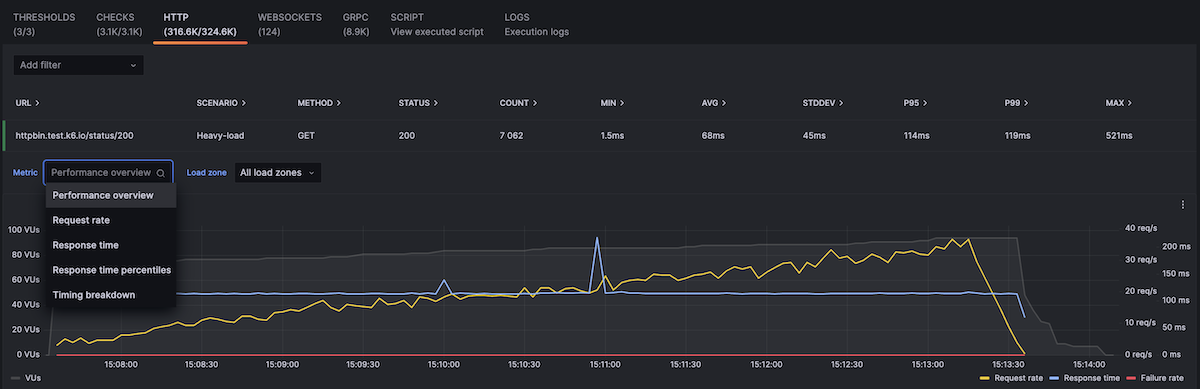Sort by the MIN column header
The height and width of the screenshot is (389, 1200).
point(613,103)
